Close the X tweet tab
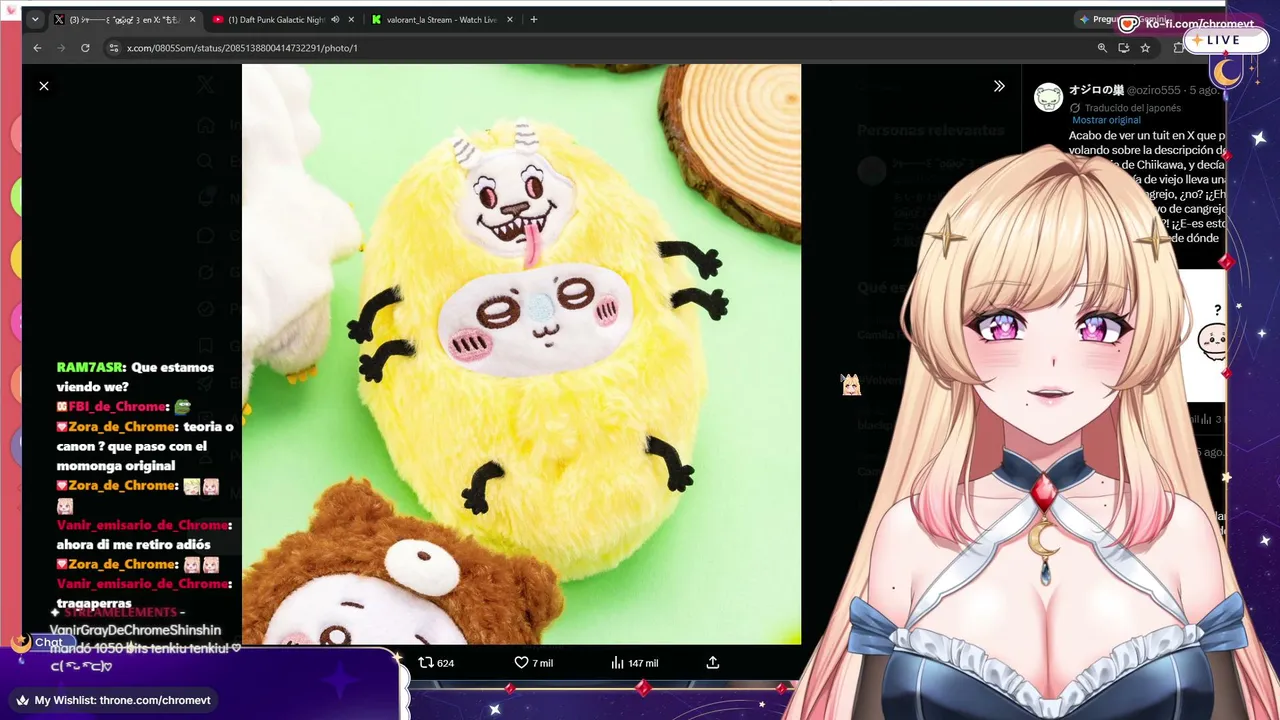The image size is (1280, 720). coord(192,19)
